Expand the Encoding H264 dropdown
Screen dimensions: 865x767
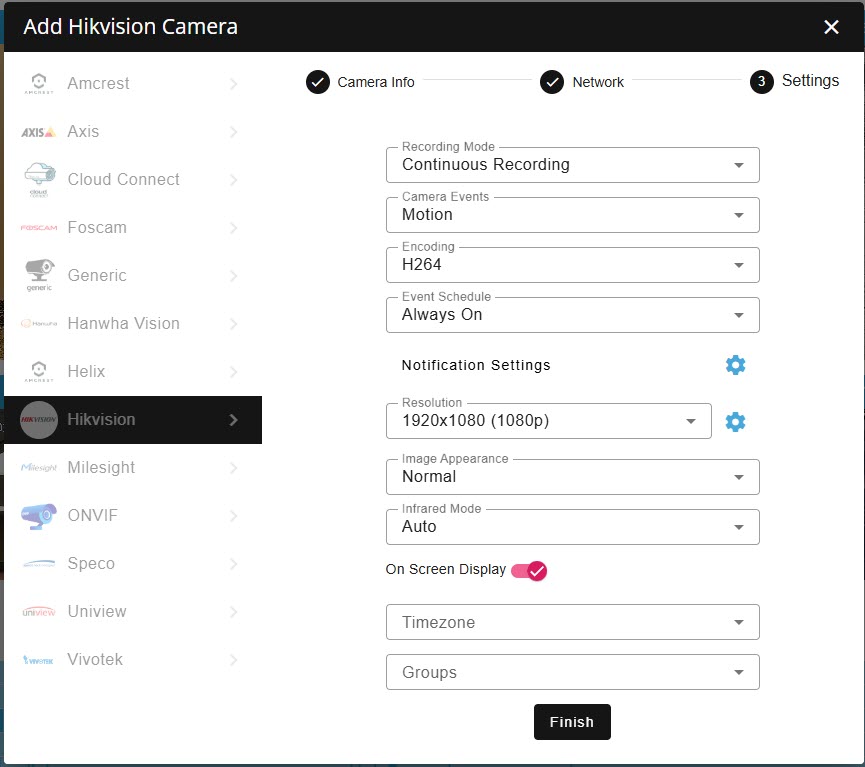coord(572,265)
